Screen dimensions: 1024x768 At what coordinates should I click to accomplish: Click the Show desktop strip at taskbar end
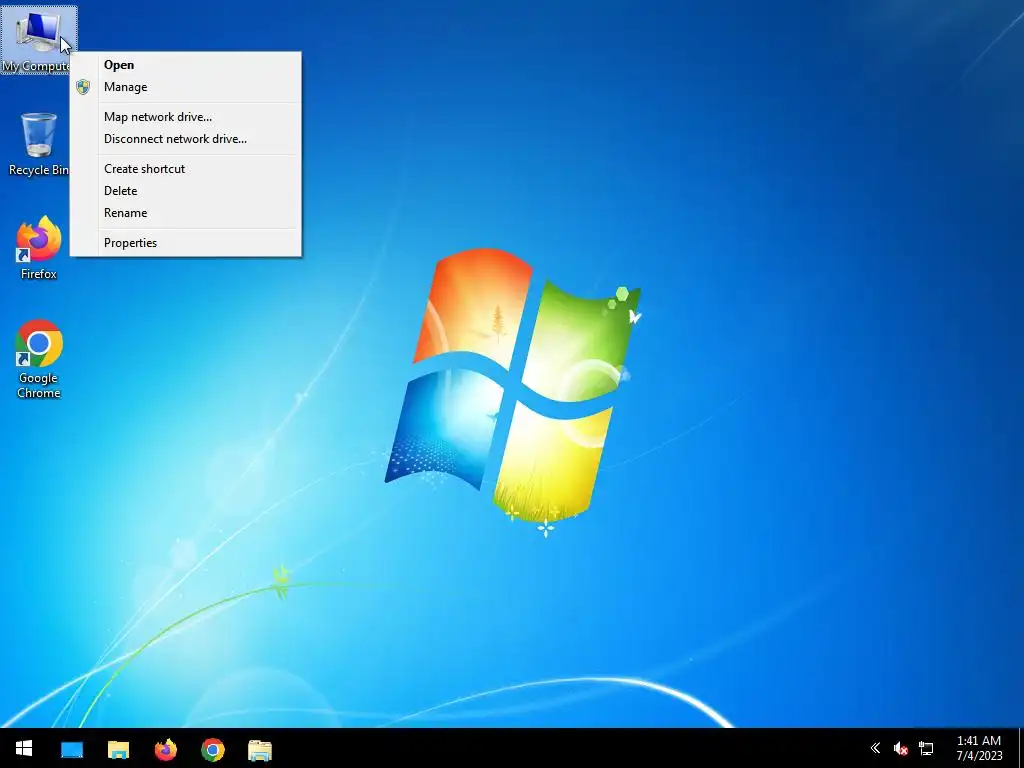point(1021,748)
